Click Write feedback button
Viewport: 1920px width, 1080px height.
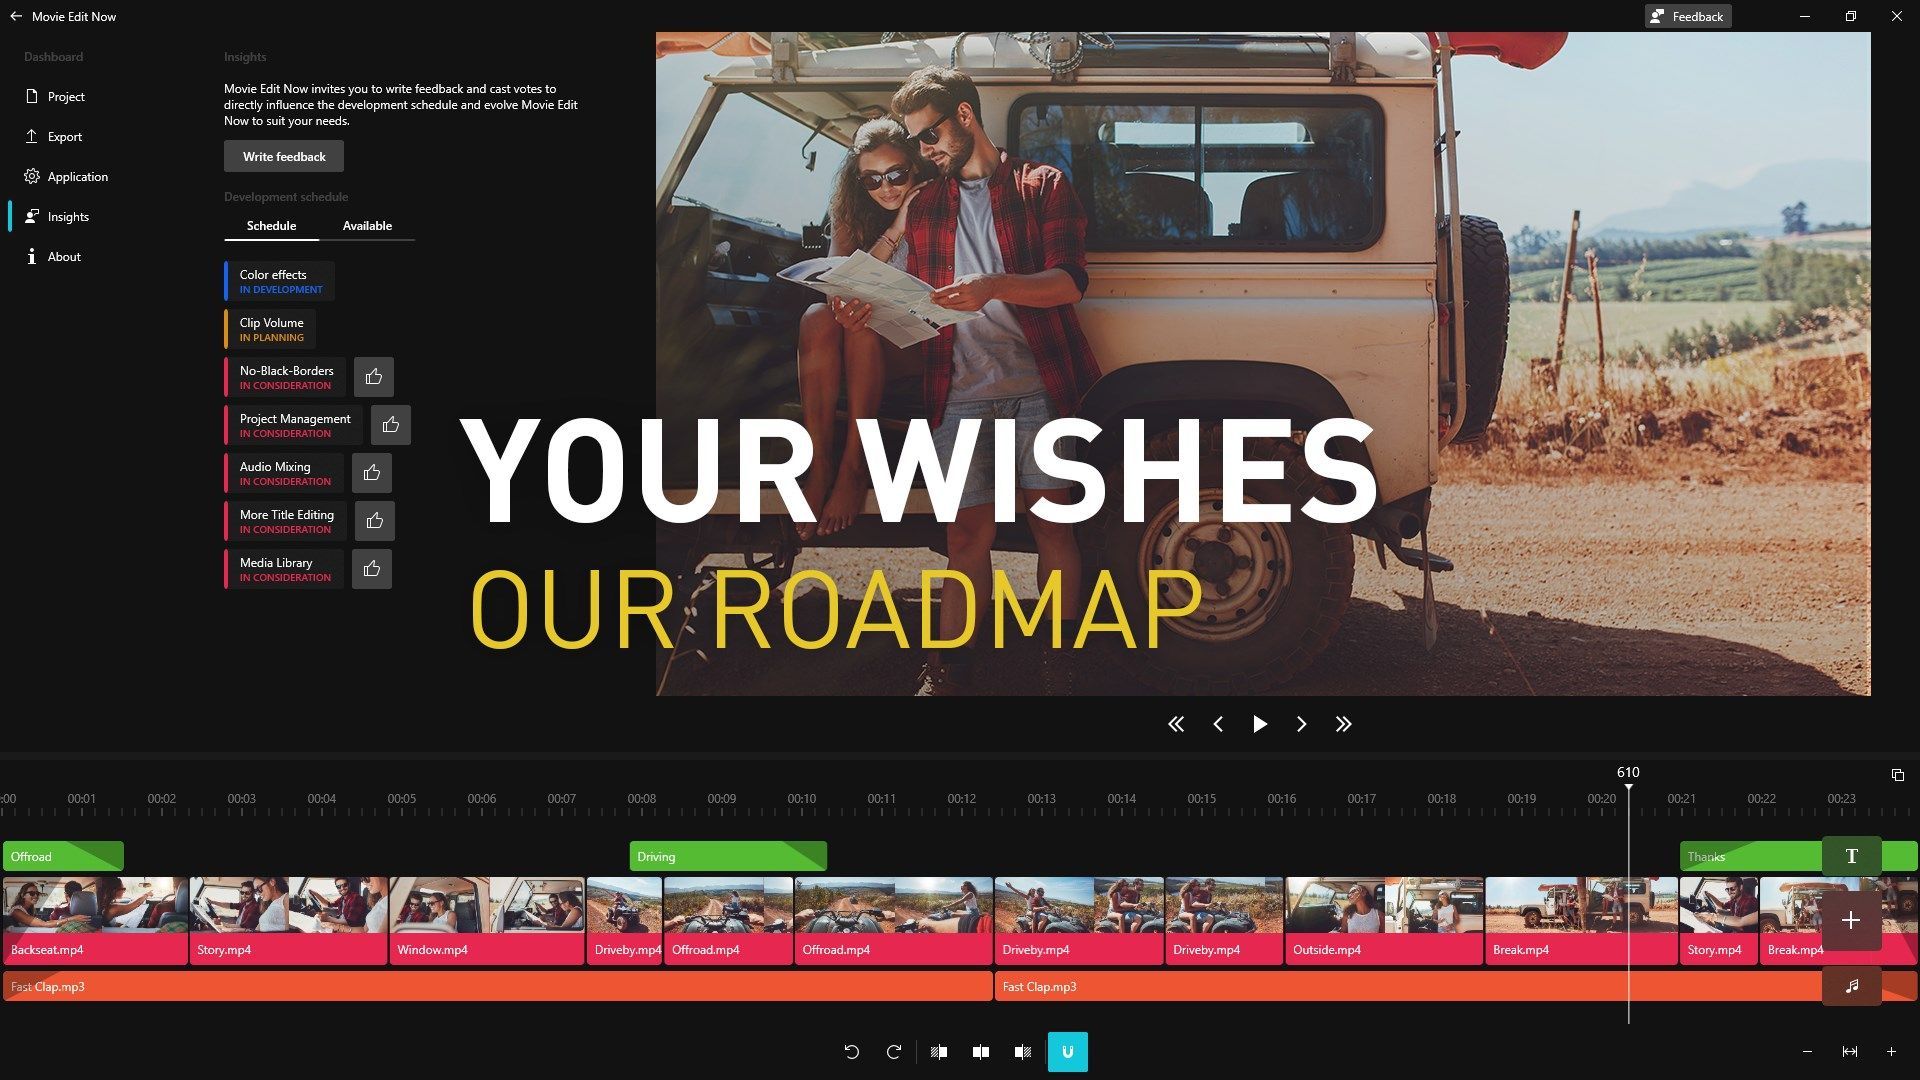pos(284,156)
